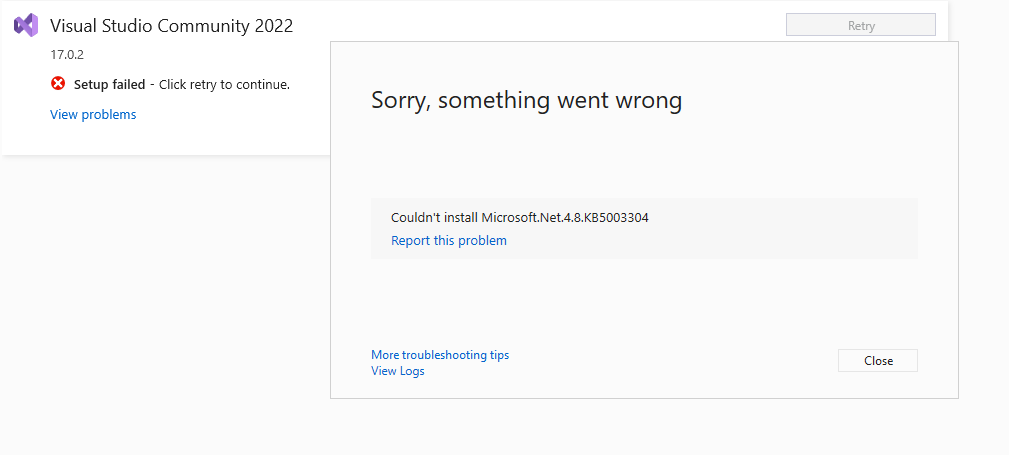Click the 17.0.2 version number

point(67,55)
